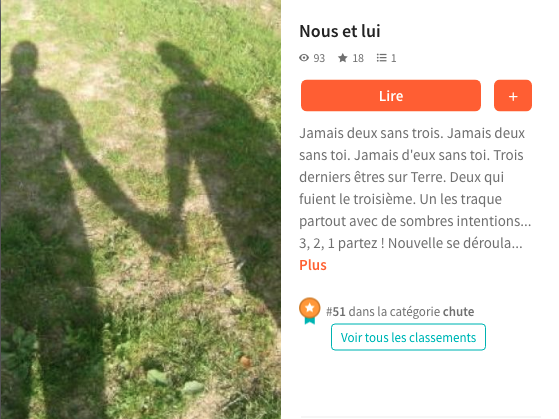
Task: Click the plus symbol inside orange button
Action: pyautogui.click(x=513, y=96)
